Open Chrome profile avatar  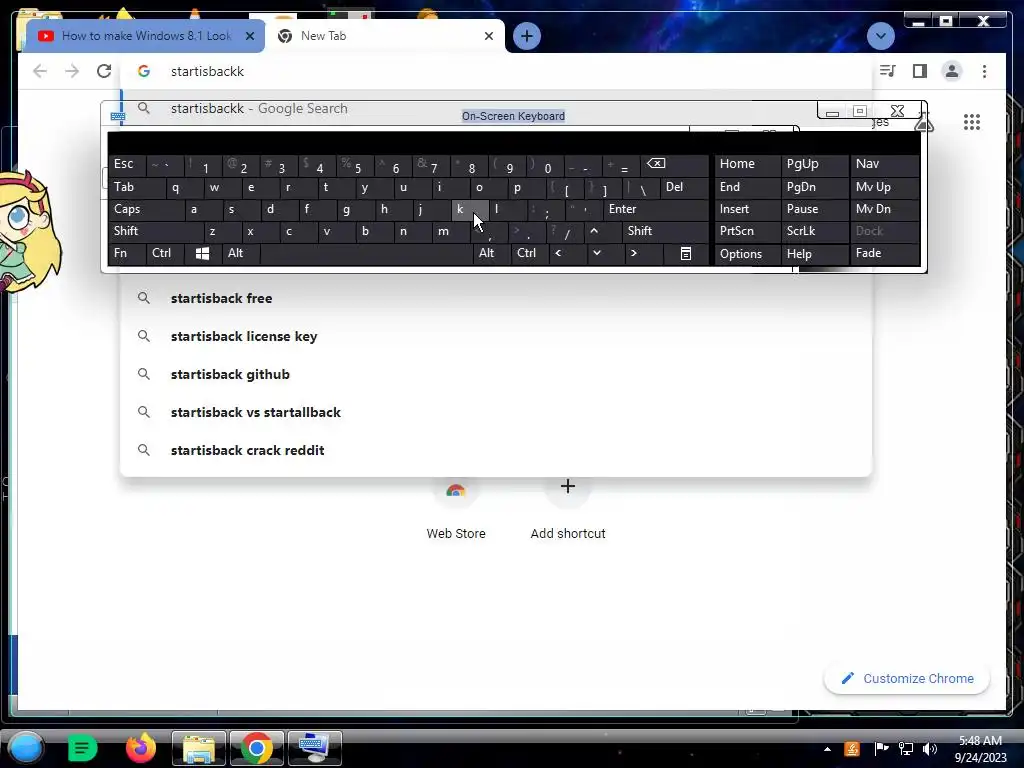point(952,71)
